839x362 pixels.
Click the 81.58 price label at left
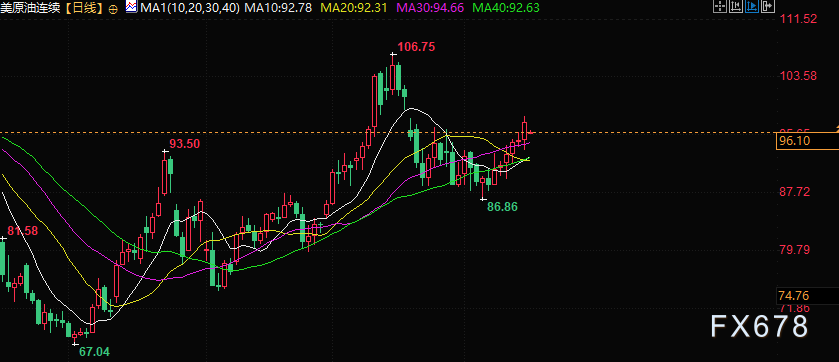click(22, 231)
